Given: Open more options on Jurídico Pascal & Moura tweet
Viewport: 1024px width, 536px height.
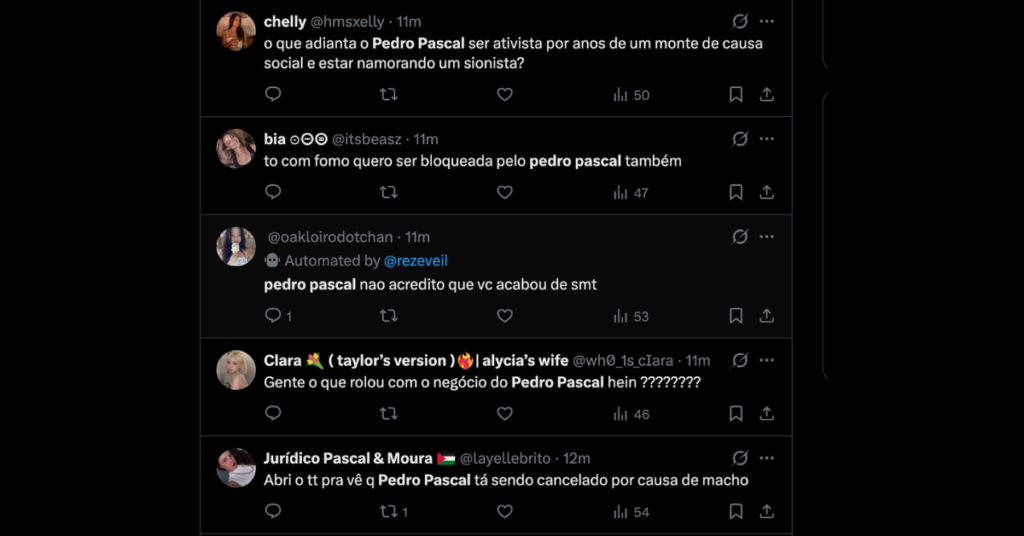Looking at the screenshot, I should click(767, 458).
